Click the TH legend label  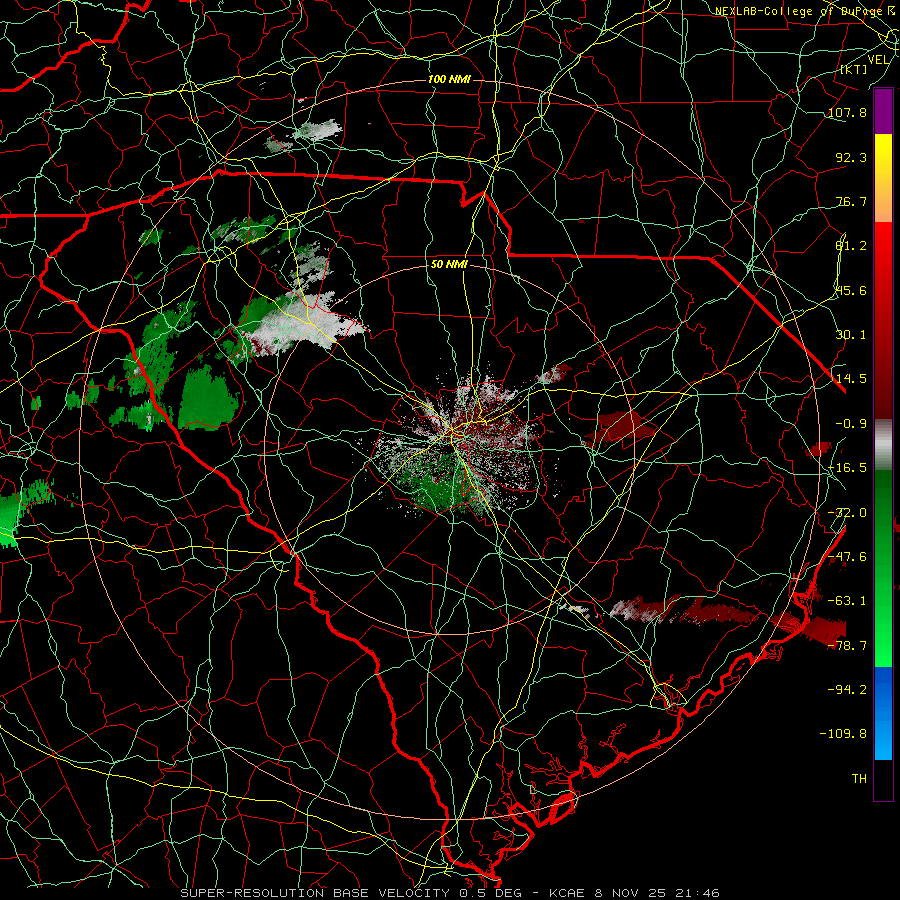[x=859, y=779]
